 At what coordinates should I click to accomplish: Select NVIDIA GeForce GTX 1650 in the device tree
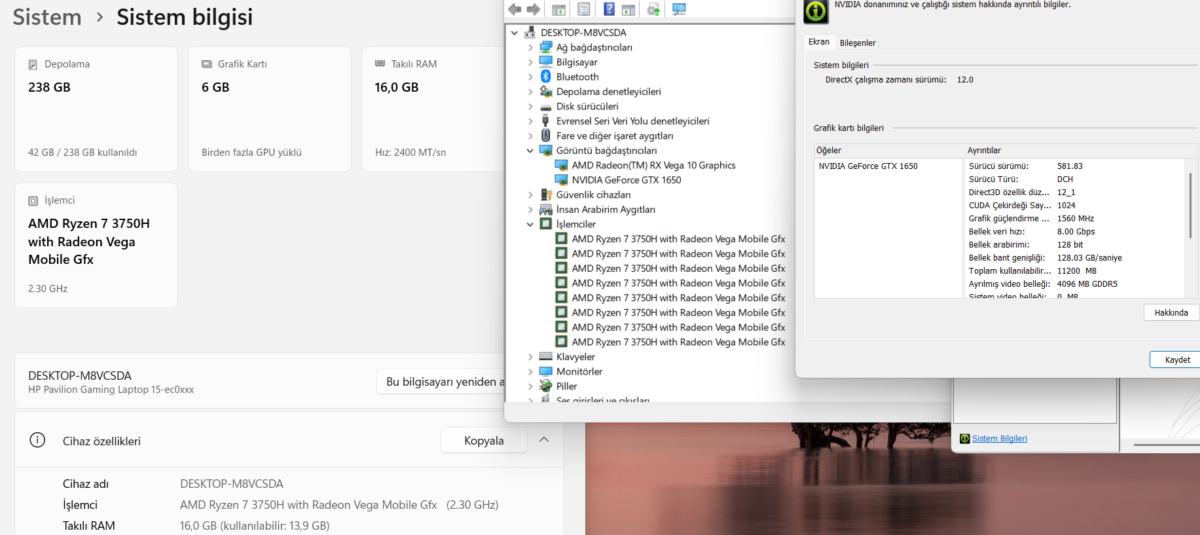(626, 180)
